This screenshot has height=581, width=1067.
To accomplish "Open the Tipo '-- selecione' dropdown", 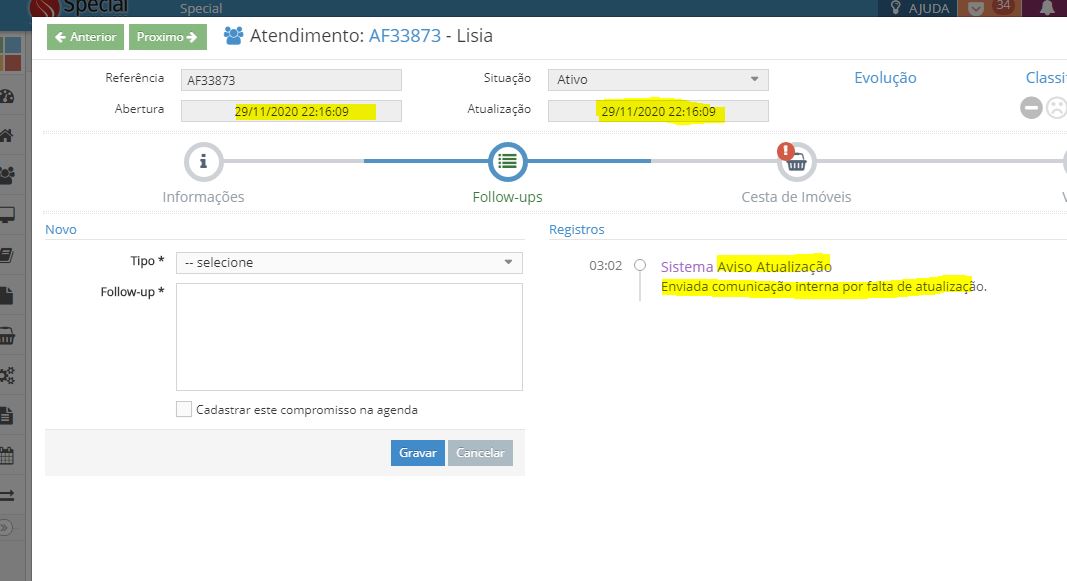I will (348, 263).
